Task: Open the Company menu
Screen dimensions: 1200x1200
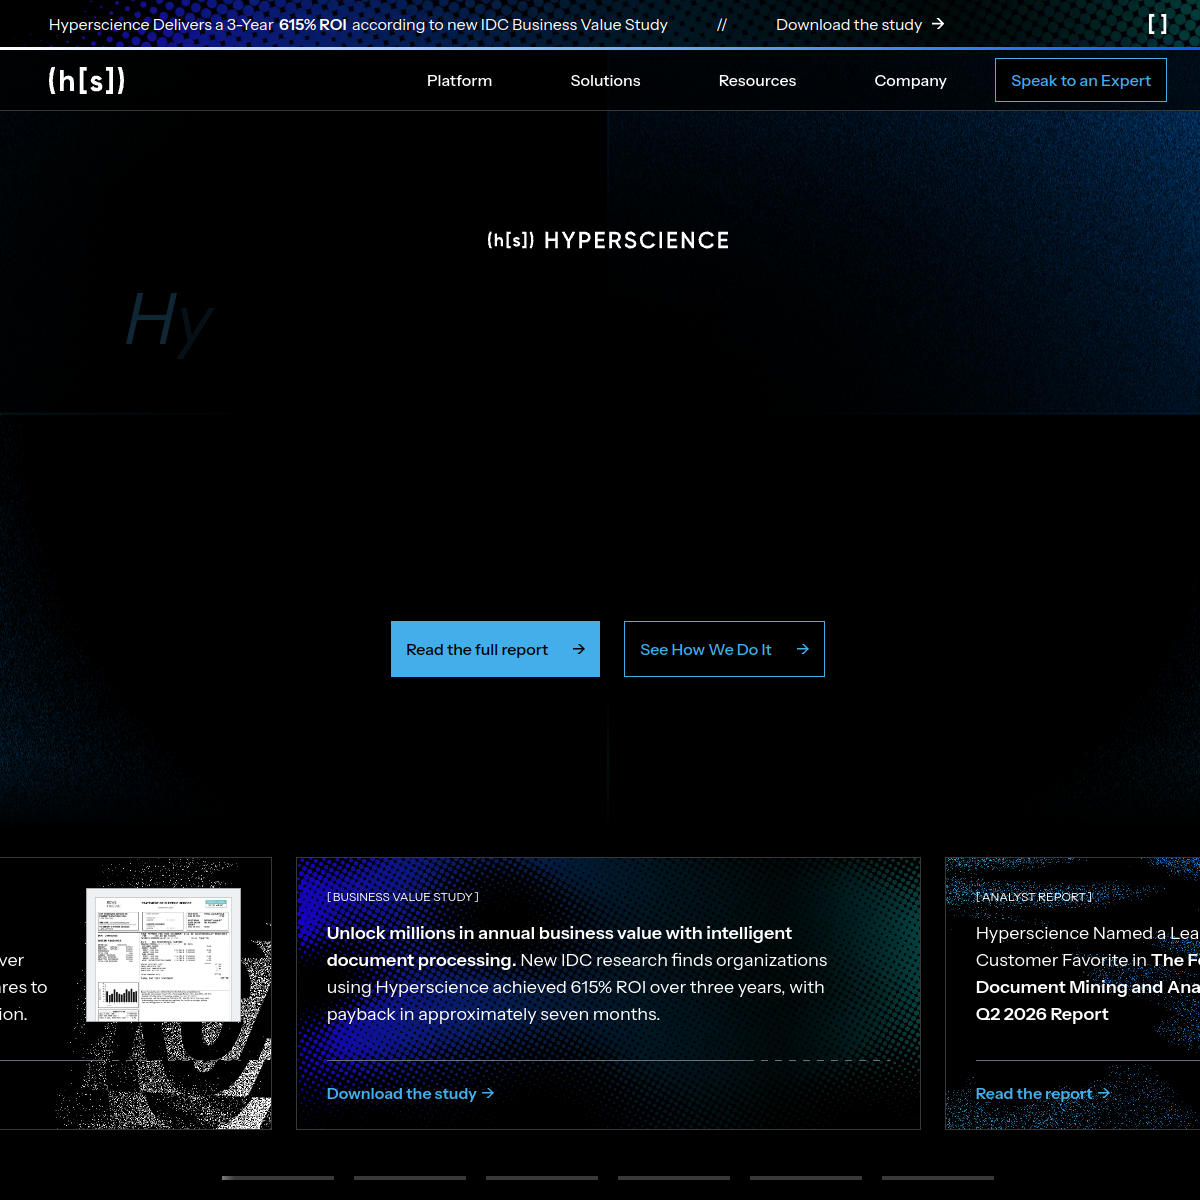Action: click(x=910, y=81)
